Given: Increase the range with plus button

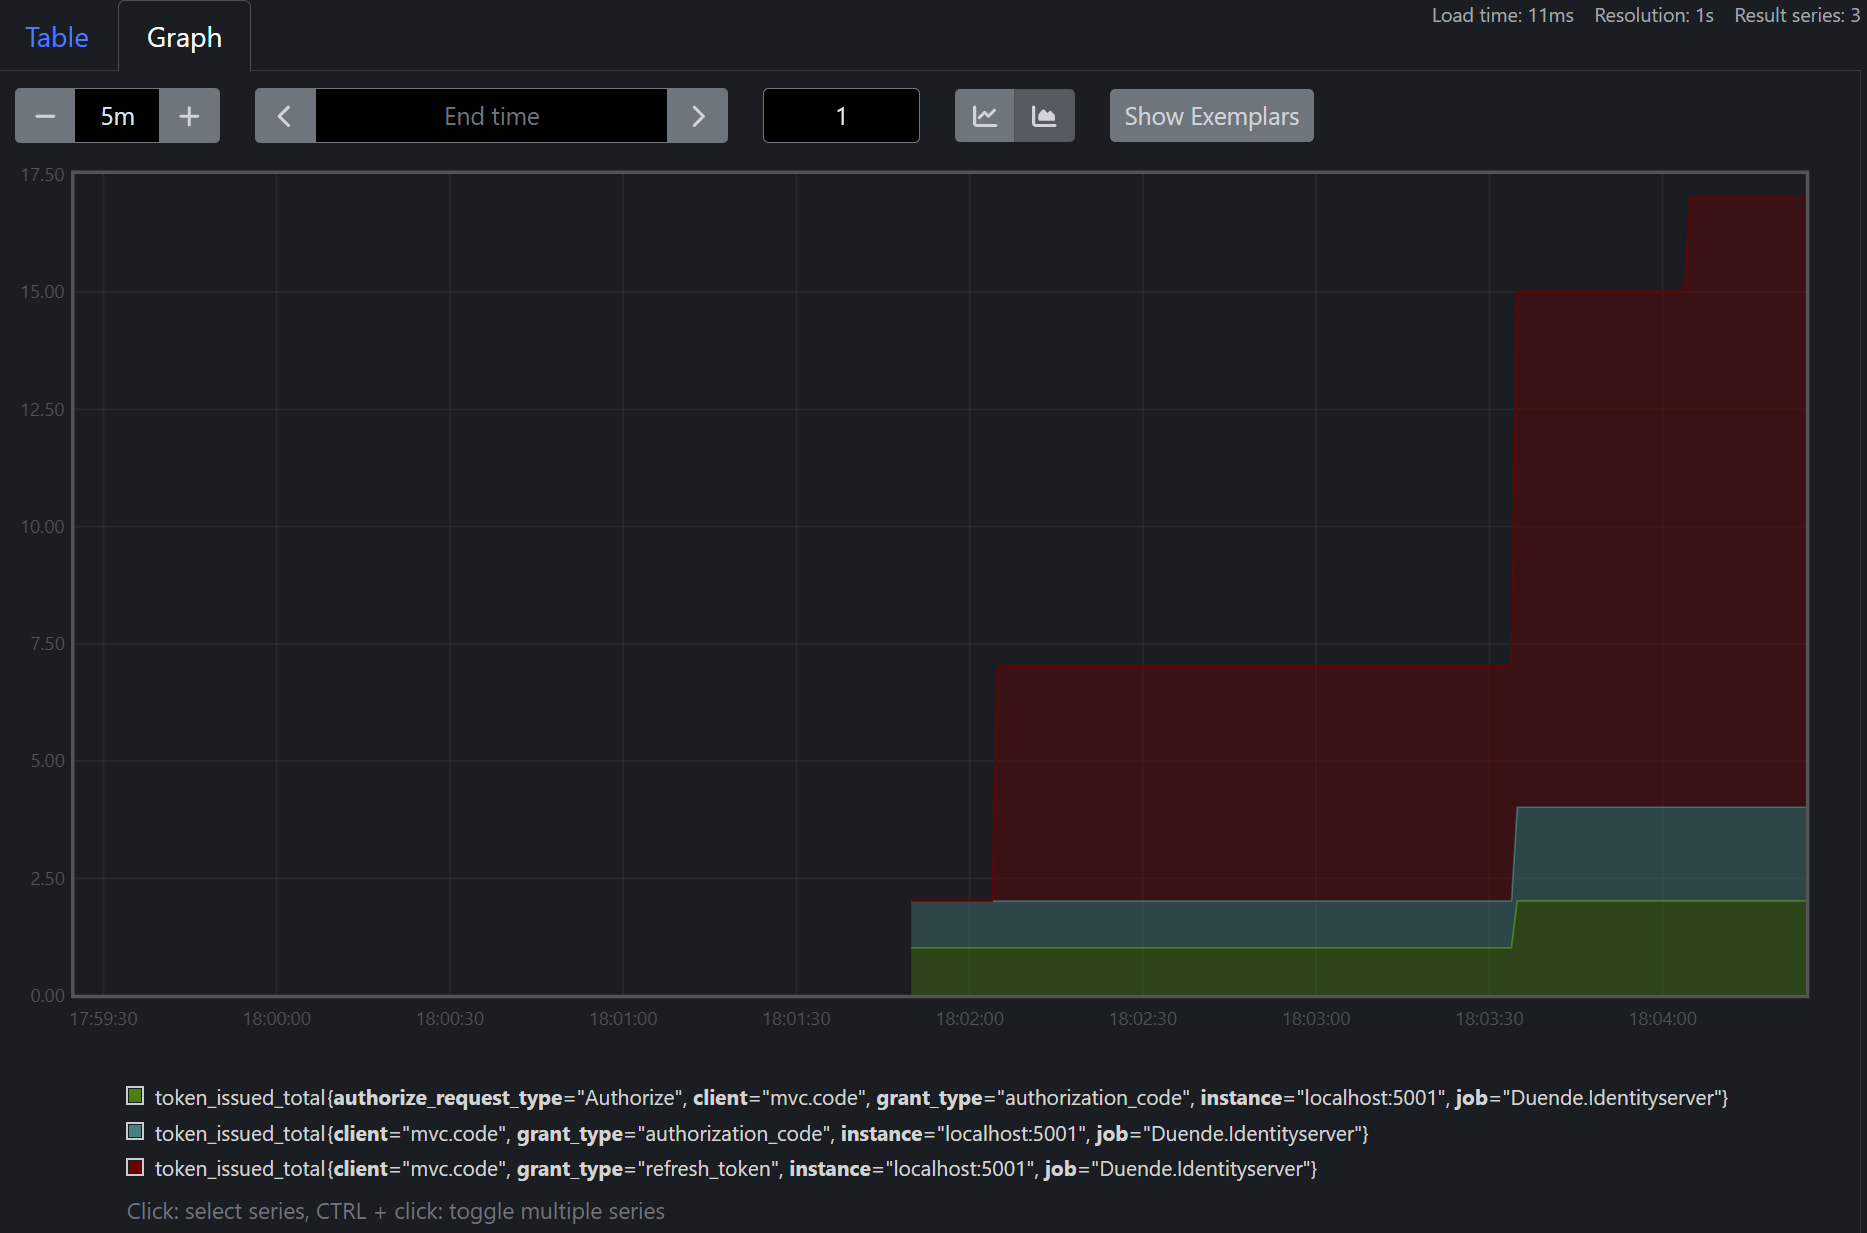Looking at the screenshot, I should coord(189,116).
